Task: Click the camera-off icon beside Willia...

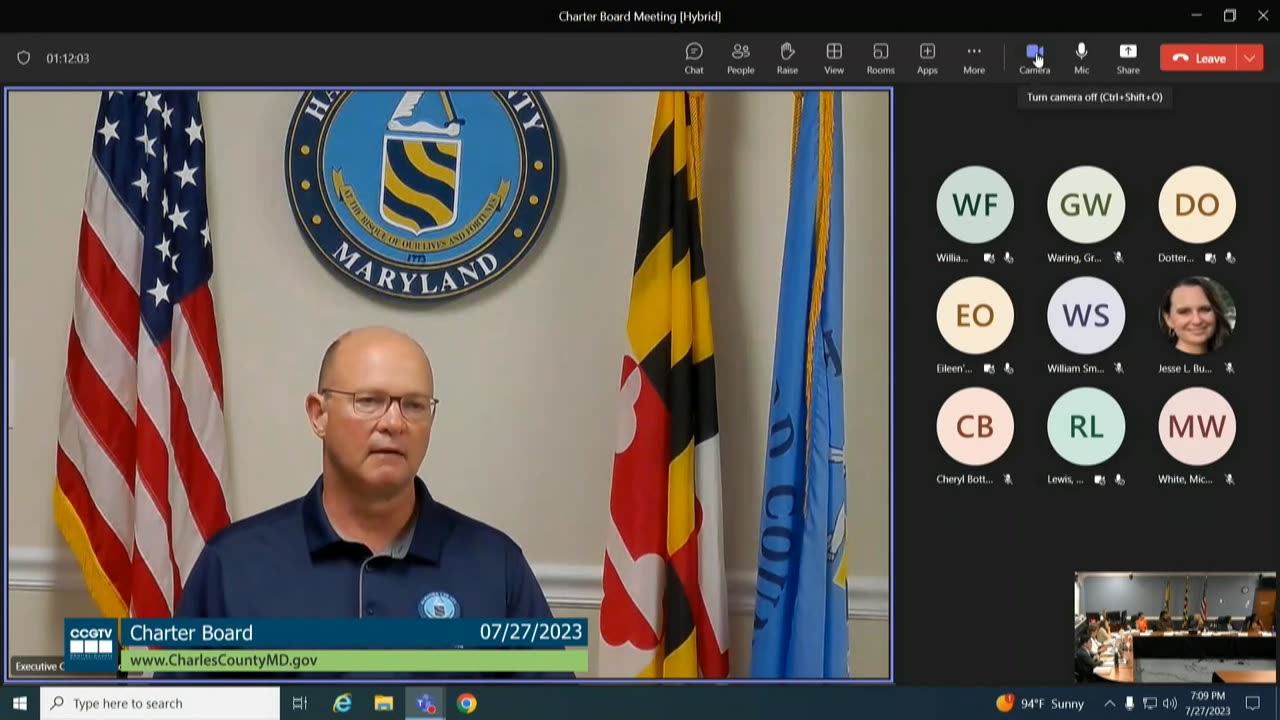Action: click(x=989, y=258)
